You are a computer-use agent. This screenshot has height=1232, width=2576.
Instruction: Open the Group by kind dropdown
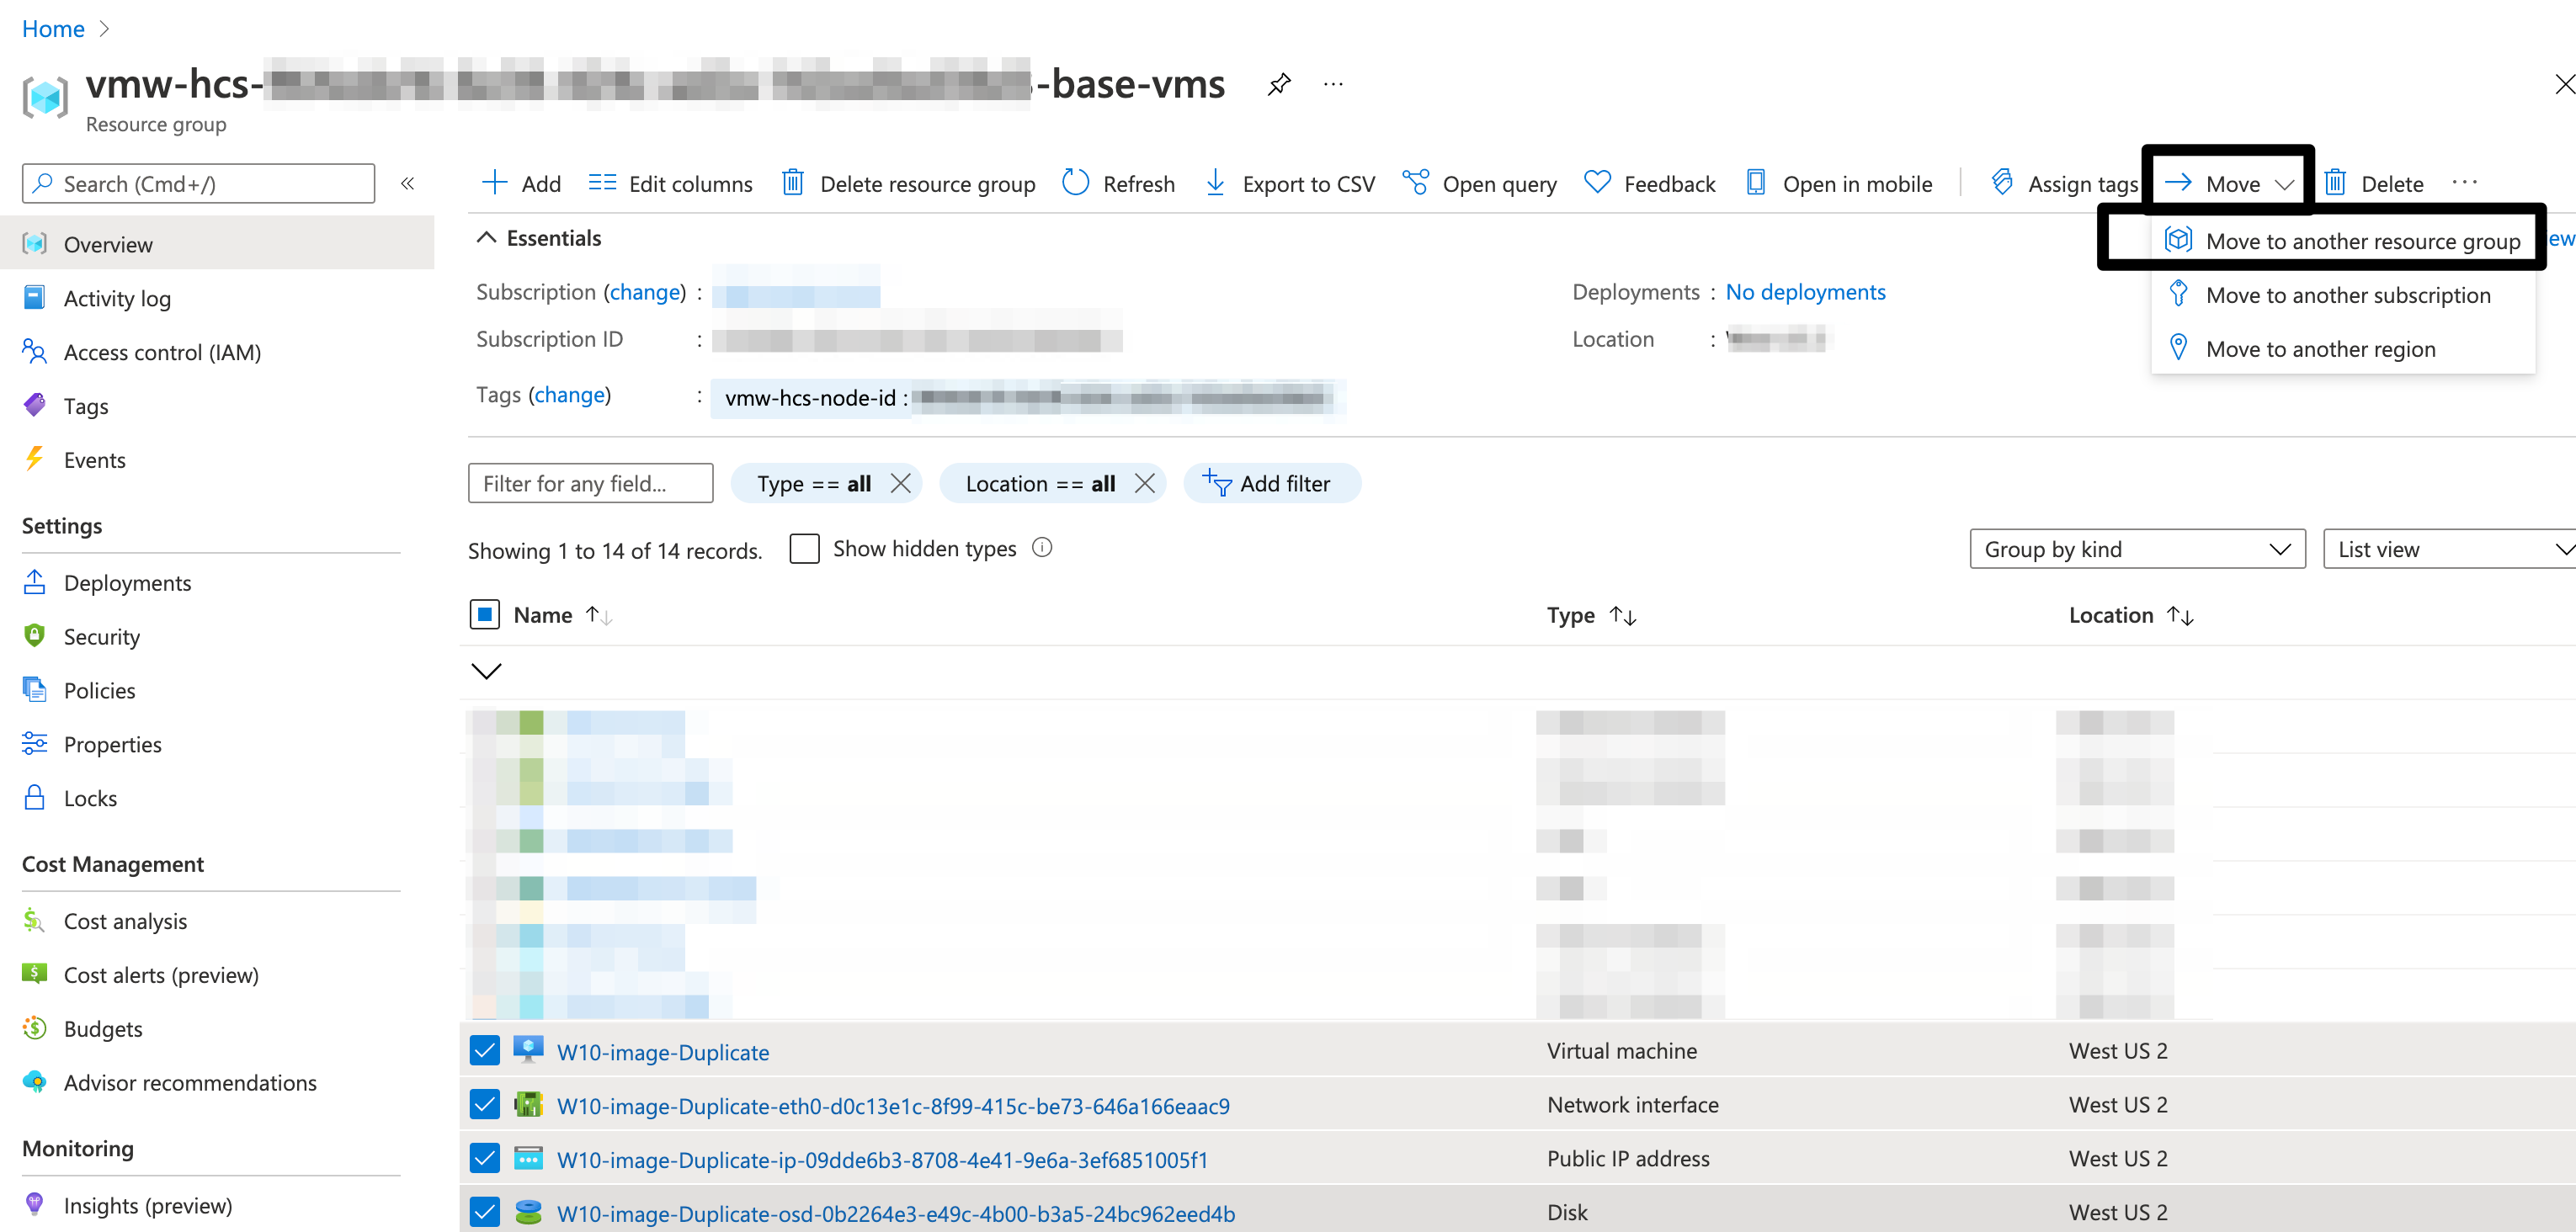(x=2136, y=549)
